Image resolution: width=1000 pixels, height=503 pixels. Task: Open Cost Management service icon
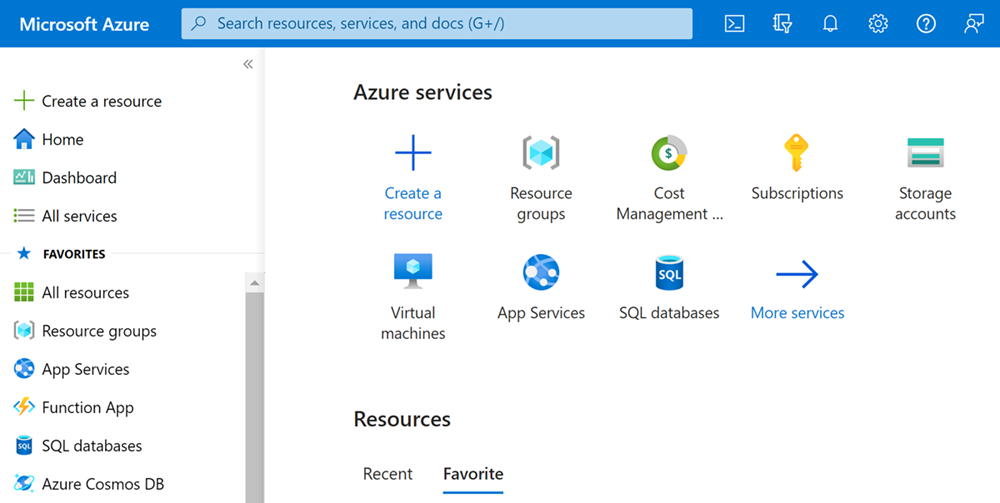[669, 154]
